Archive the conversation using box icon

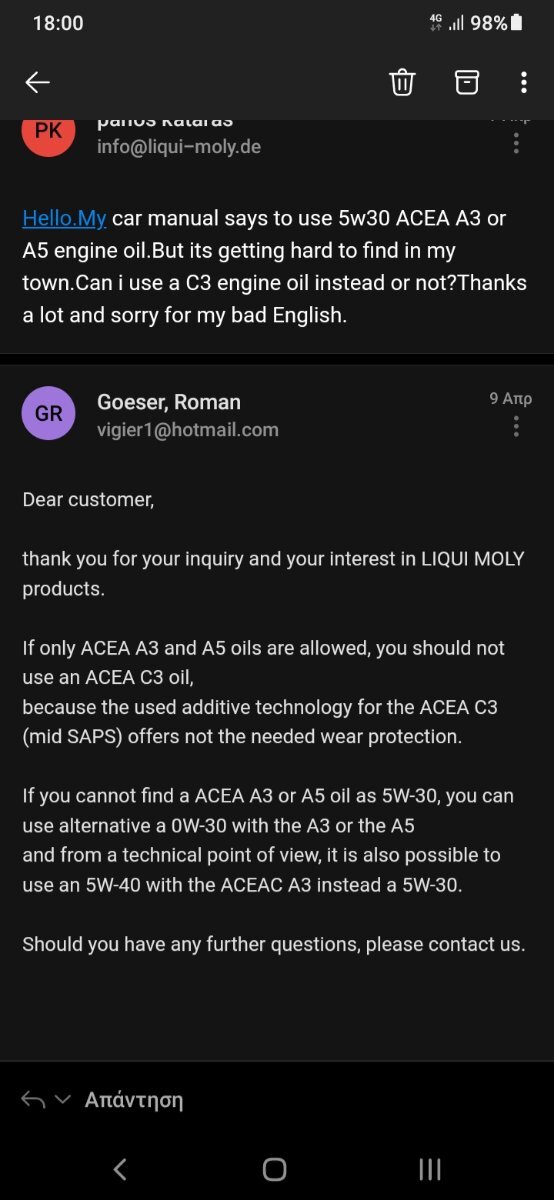click(466, 83)
